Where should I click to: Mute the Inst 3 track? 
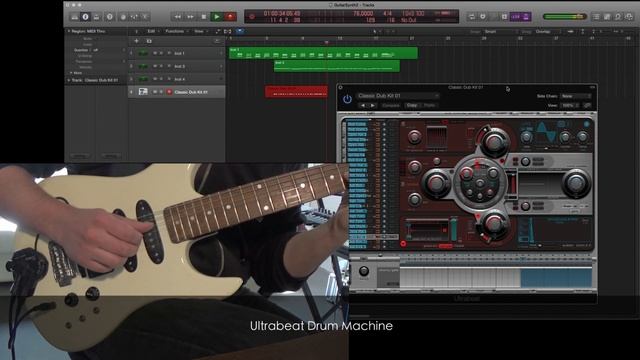tap(155, 66)
